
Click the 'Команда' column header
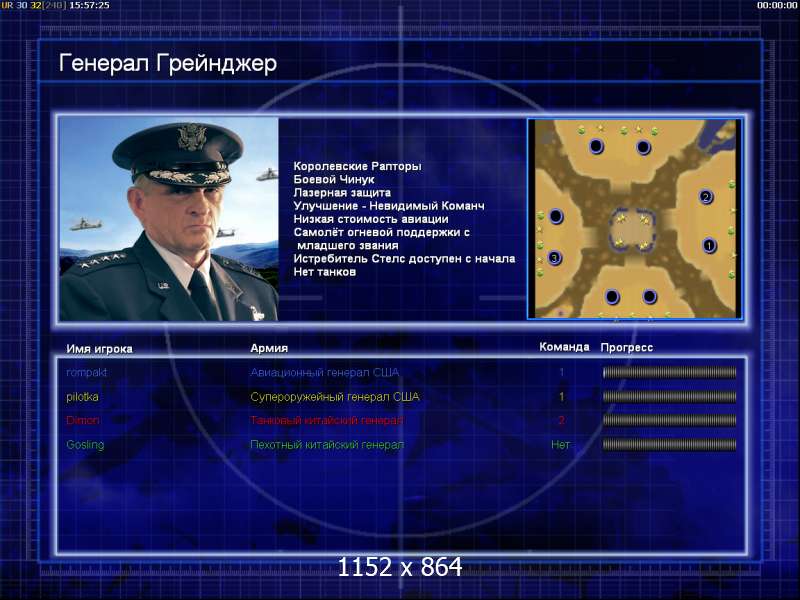tap(564, 347)
